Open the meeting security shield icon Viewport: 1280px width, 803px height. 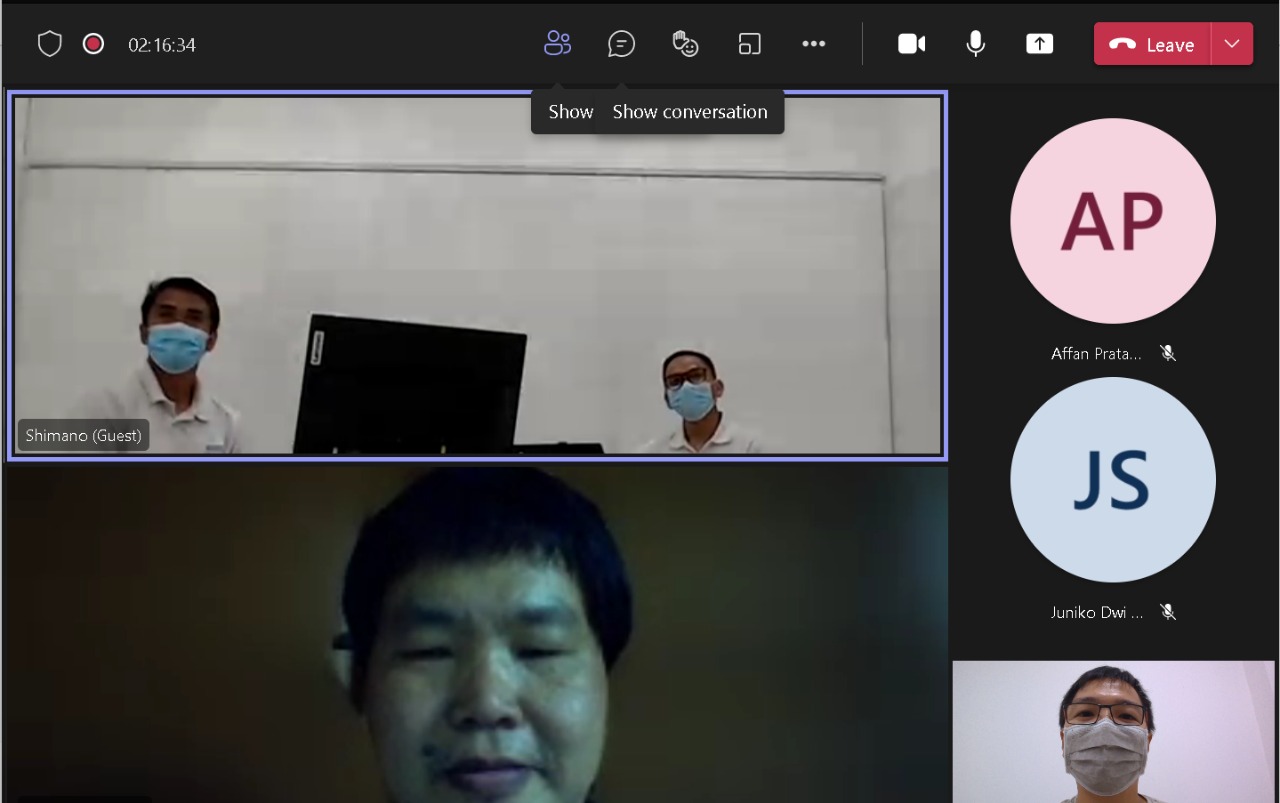[49, 44]
